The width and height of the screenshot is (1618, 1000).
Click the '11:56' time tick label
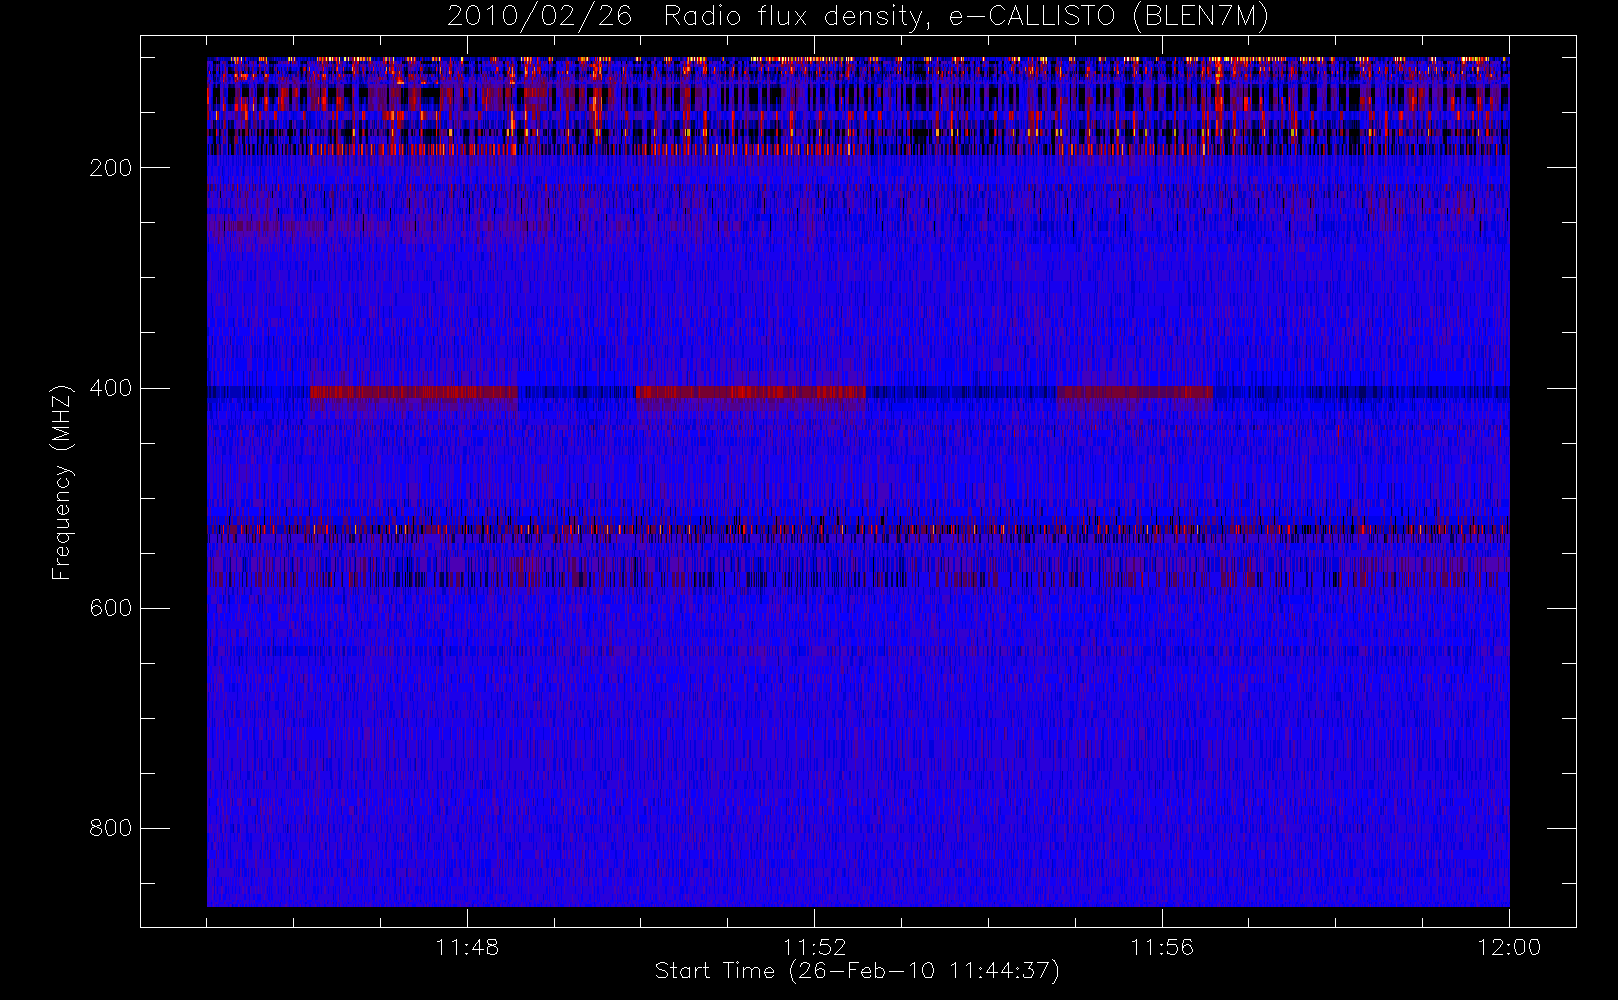click(1162, 947)
